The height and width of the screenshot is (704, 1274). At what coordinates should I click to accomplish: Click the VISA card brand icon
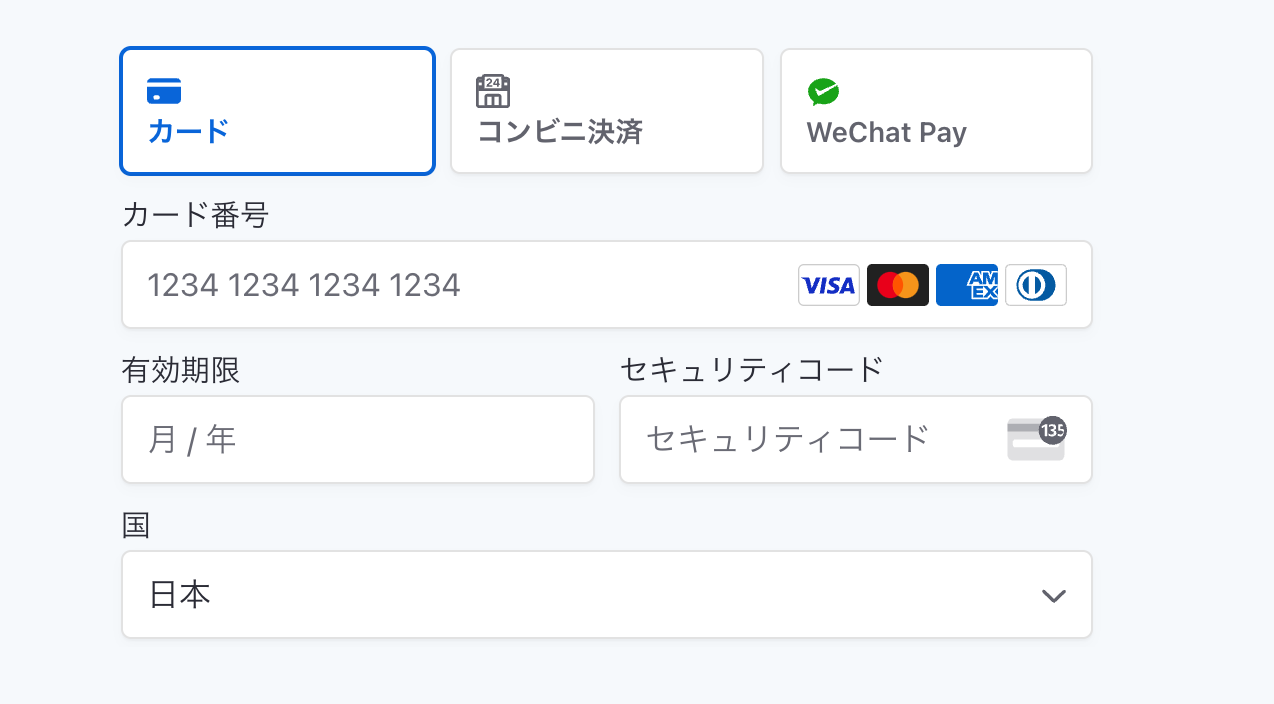[x=828, y=285]
